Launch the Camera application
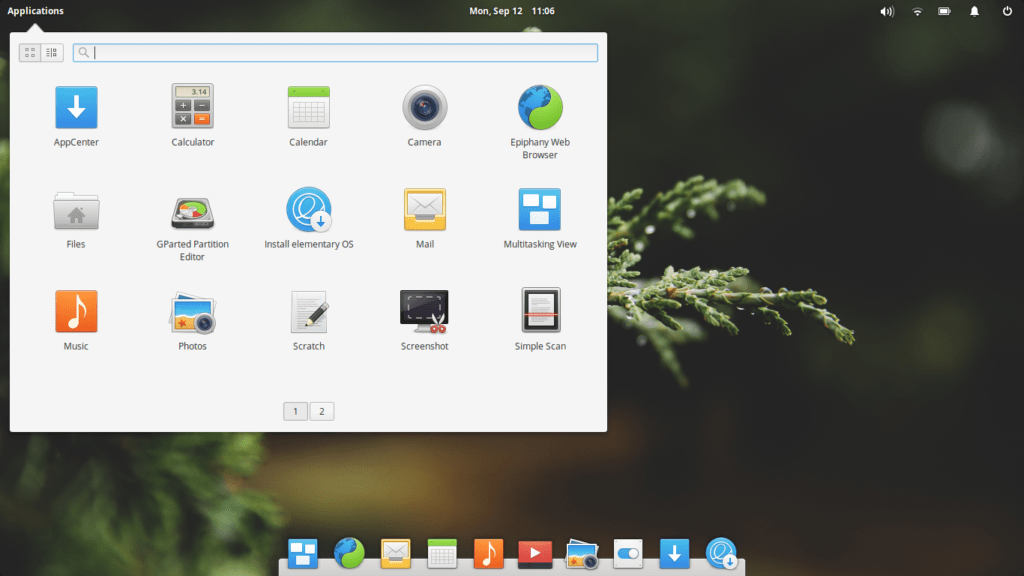The image size is (1024, 576). [424, 108]
